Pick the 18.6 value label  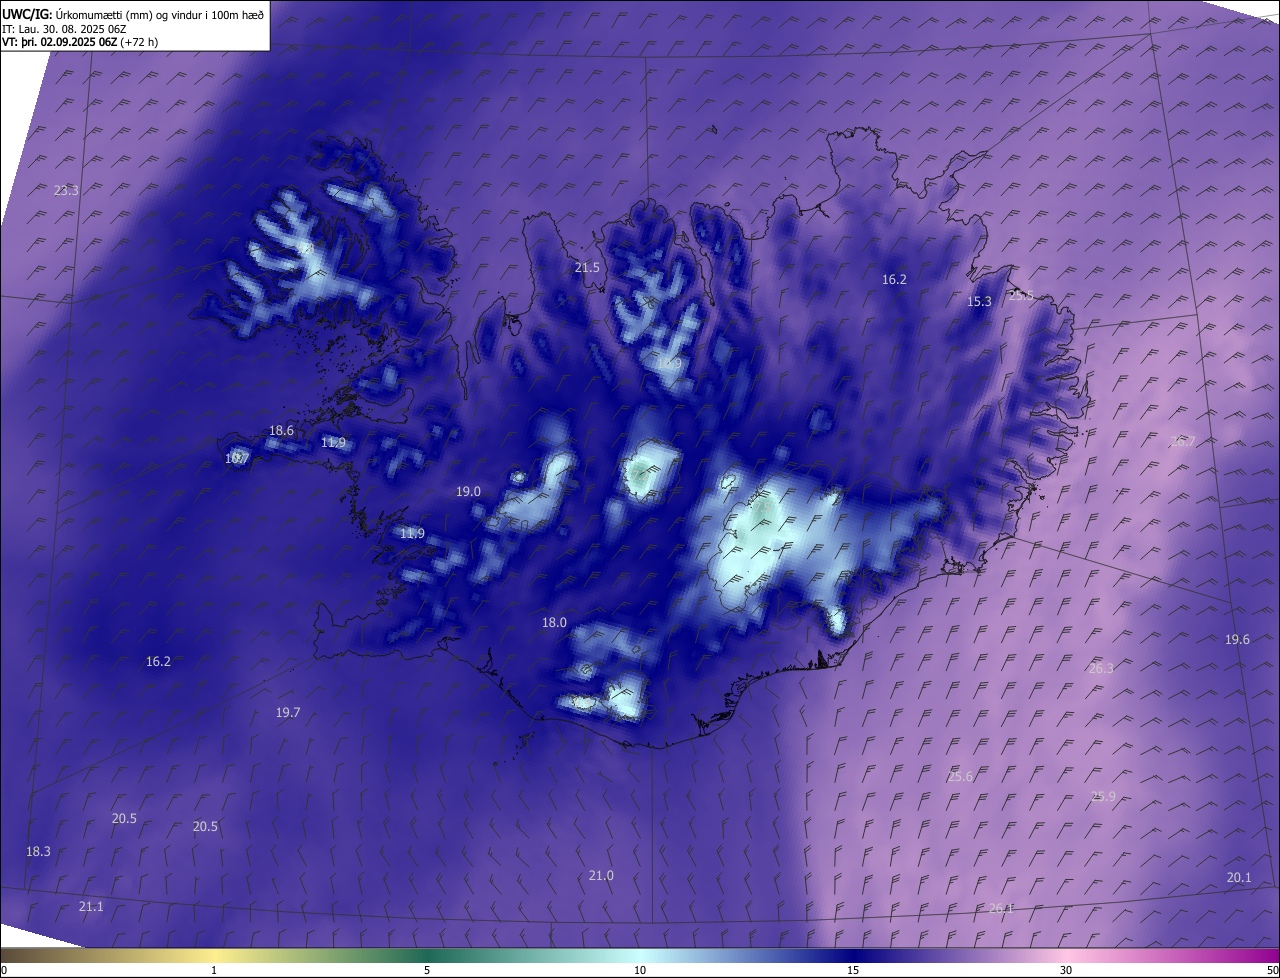pyautogui.click(x=281, y=430)
